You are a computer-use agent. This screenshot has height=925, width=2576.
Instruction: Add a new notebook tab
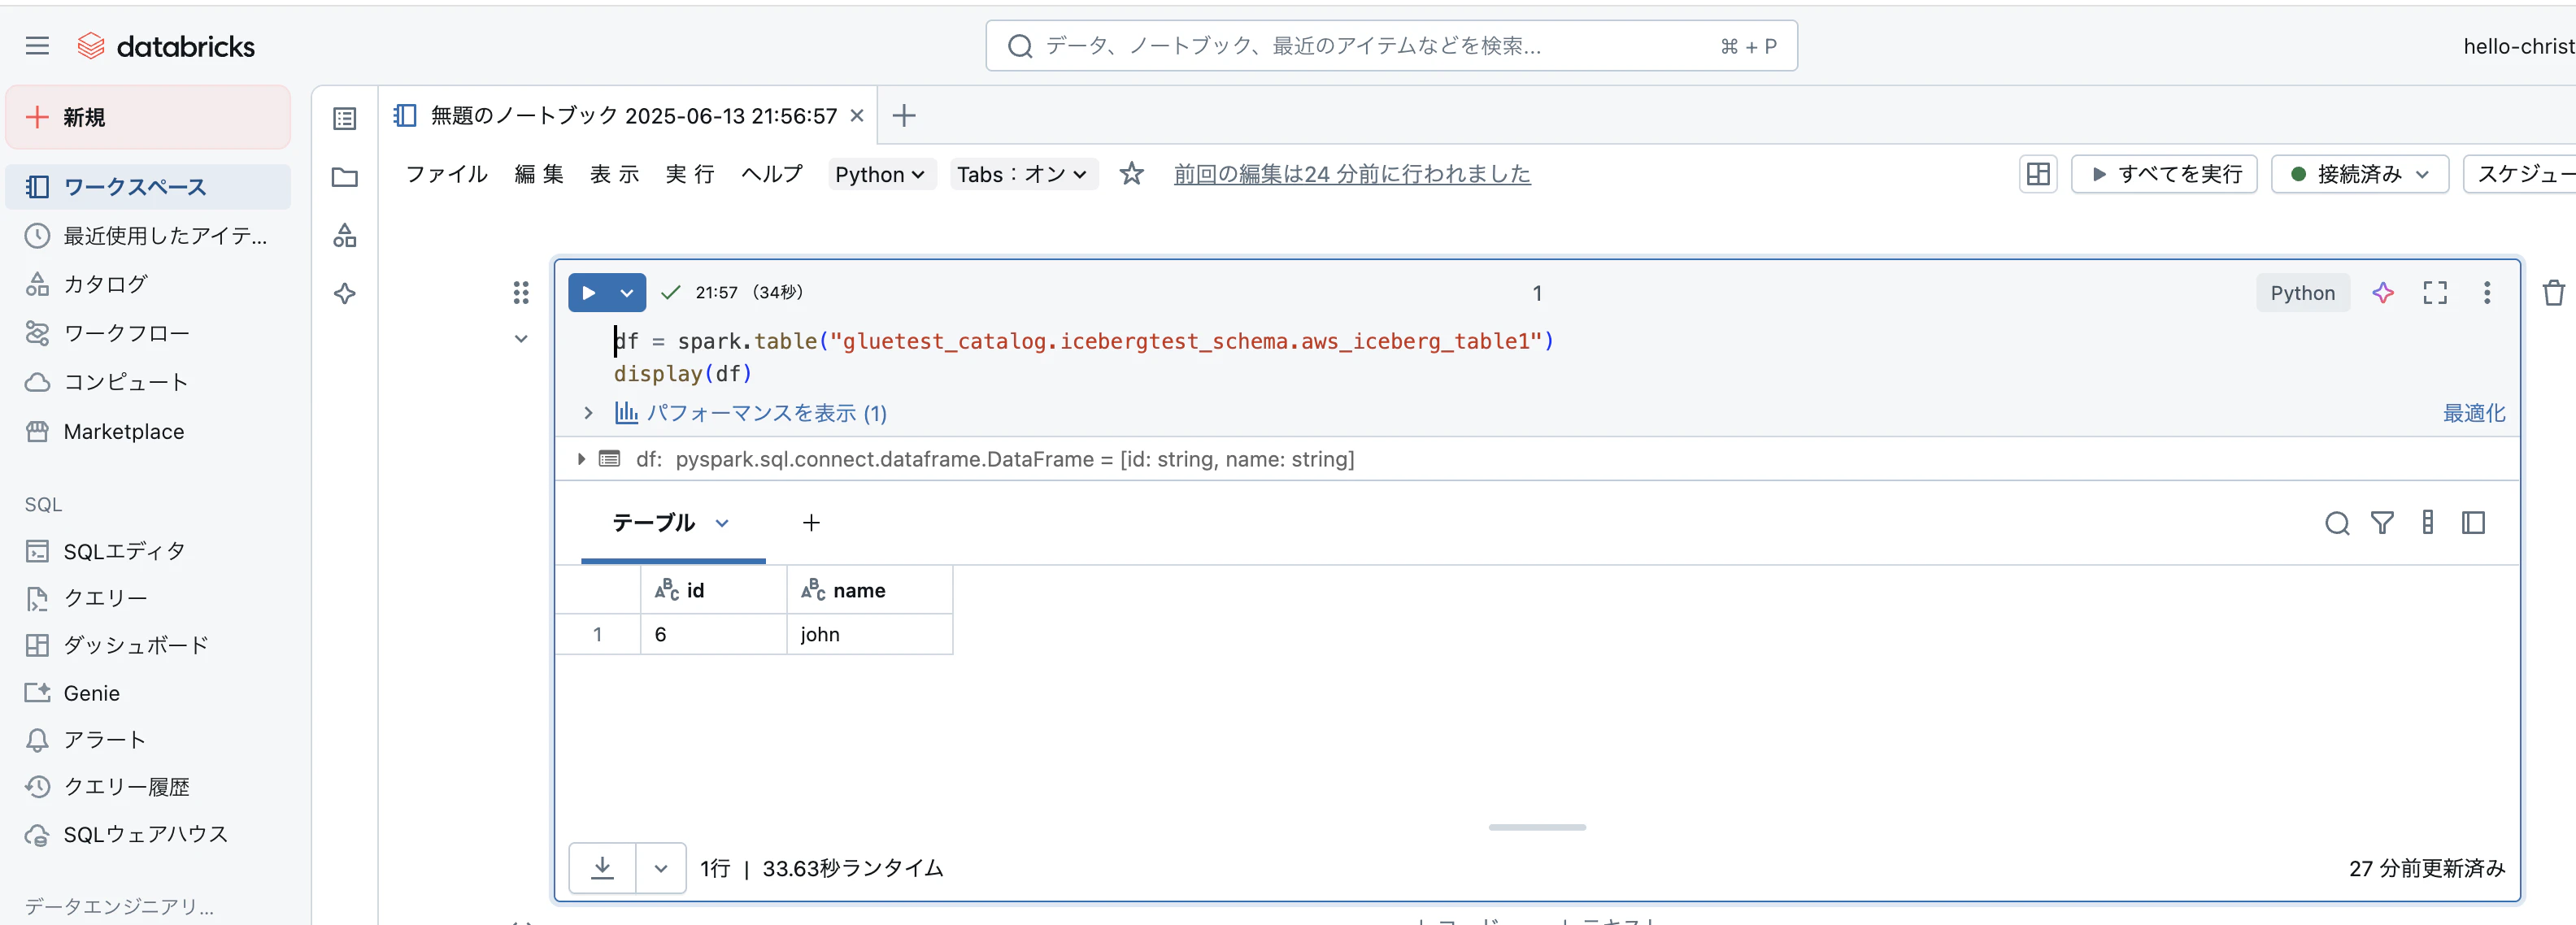tap(904, 116)
